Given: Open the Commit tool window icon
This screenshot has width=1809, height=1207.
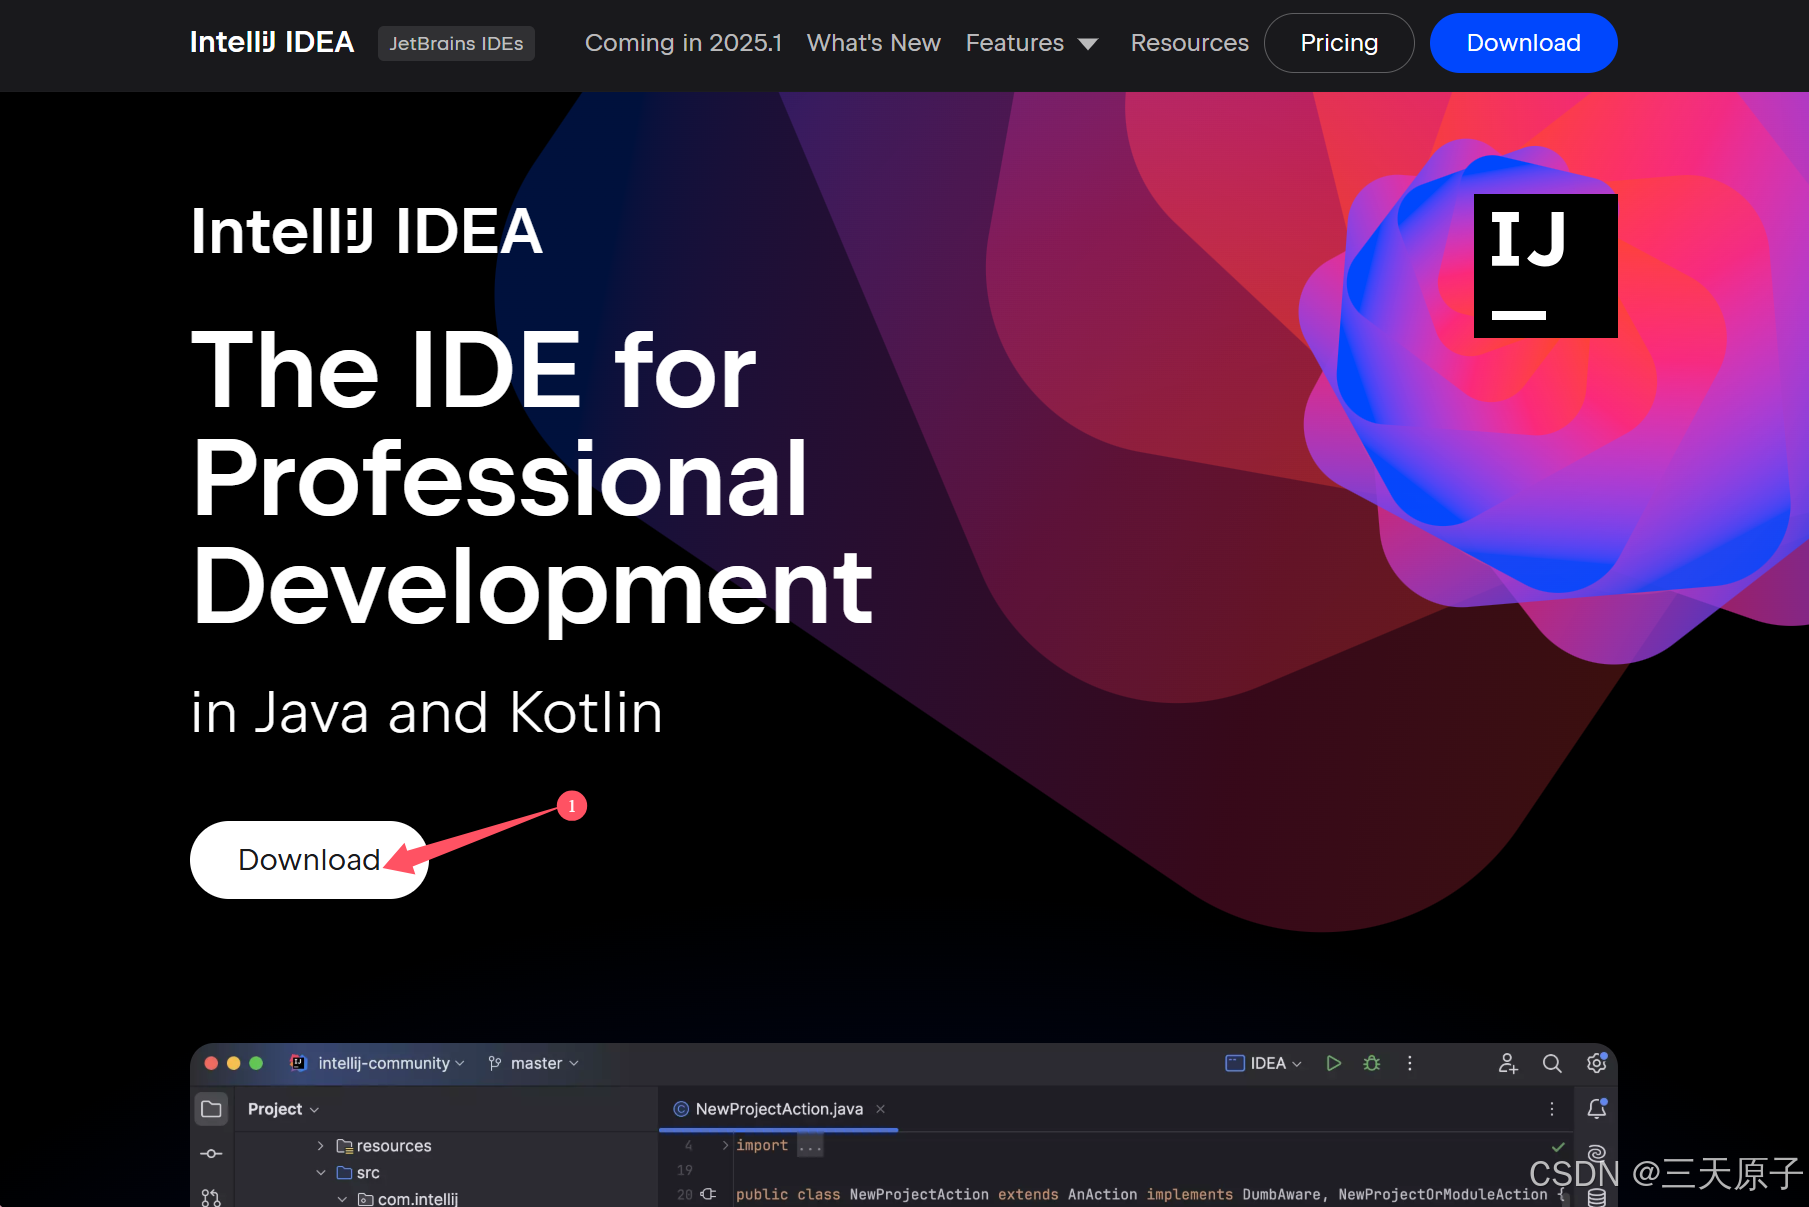Looking at the screenshot, I should tap(211, 1153).
